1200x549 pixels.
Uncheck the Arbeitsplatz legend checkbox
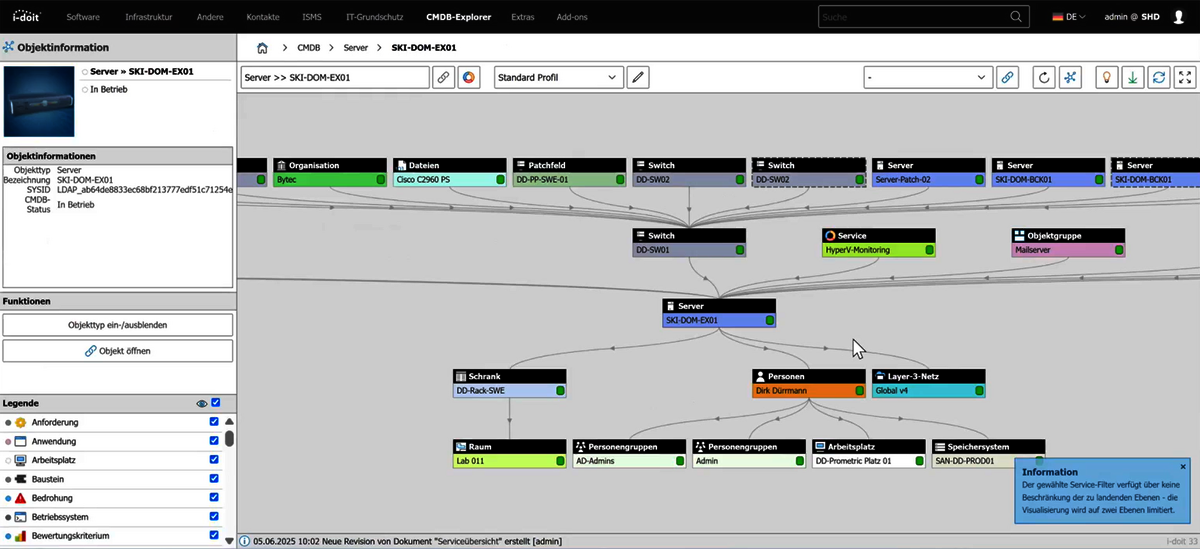214,460
